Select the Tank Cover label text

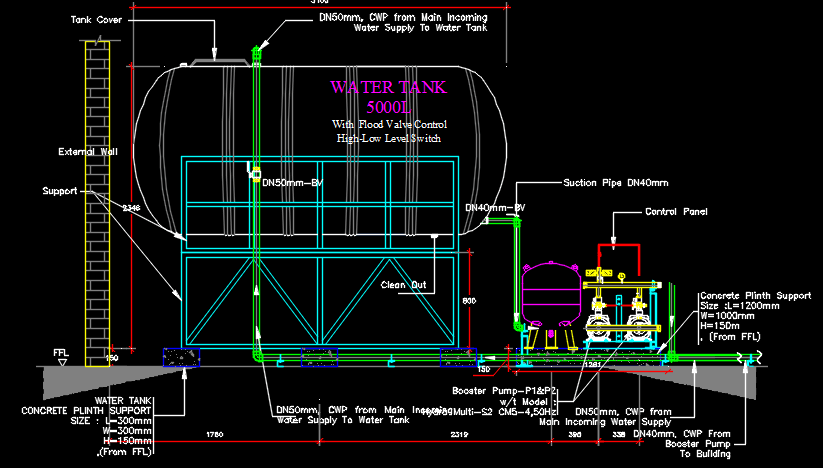coord(96,20)
